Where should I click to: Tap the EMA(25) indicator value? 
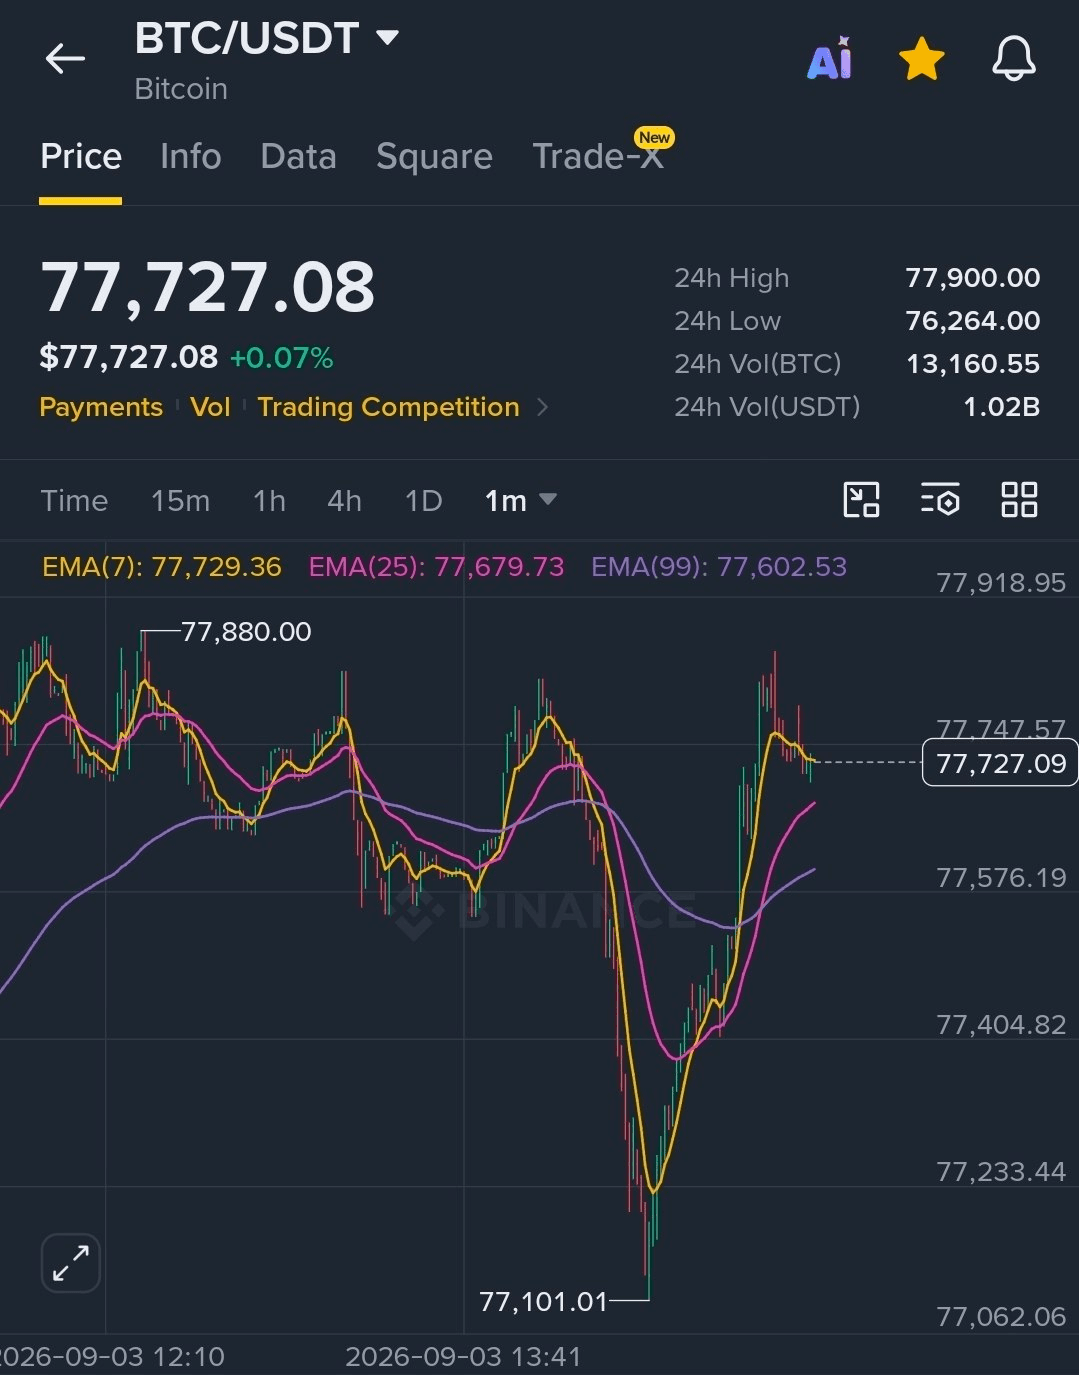tap(436, 567)
